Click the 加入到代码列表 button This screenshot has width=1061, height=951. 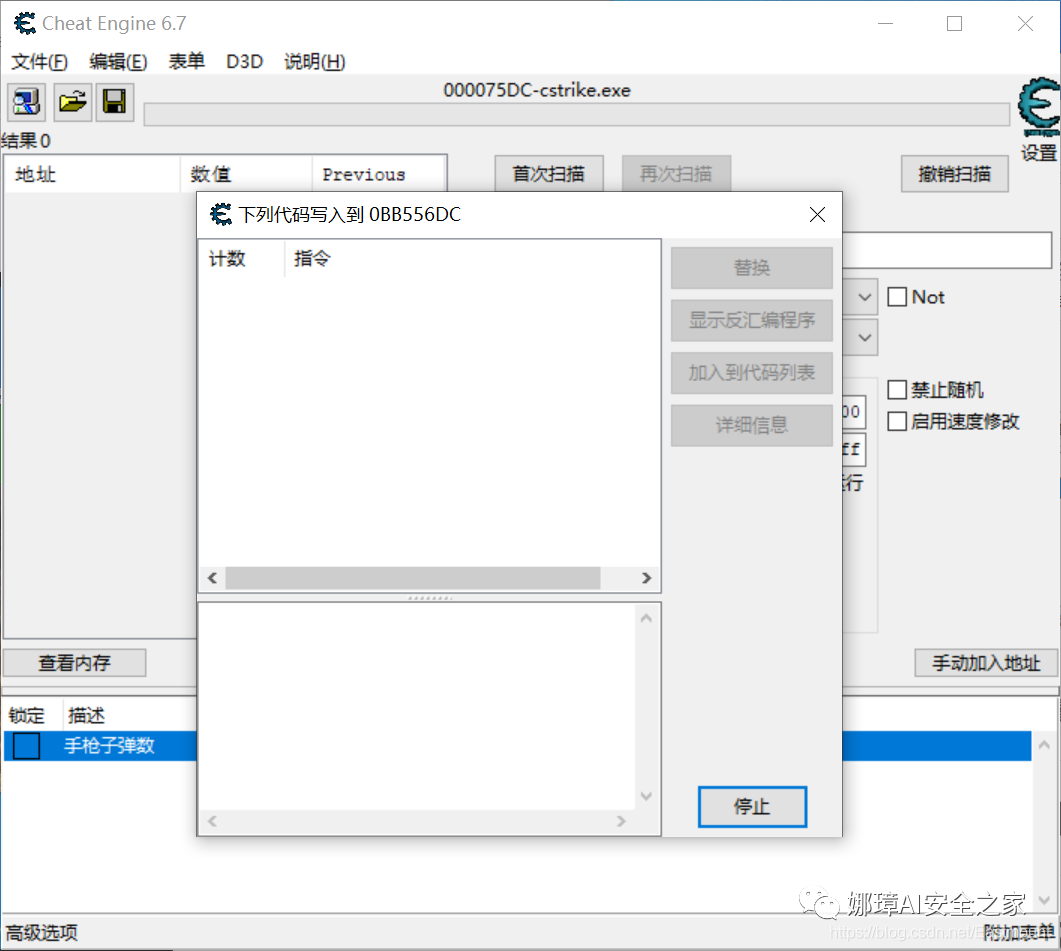tap(752, 373)
